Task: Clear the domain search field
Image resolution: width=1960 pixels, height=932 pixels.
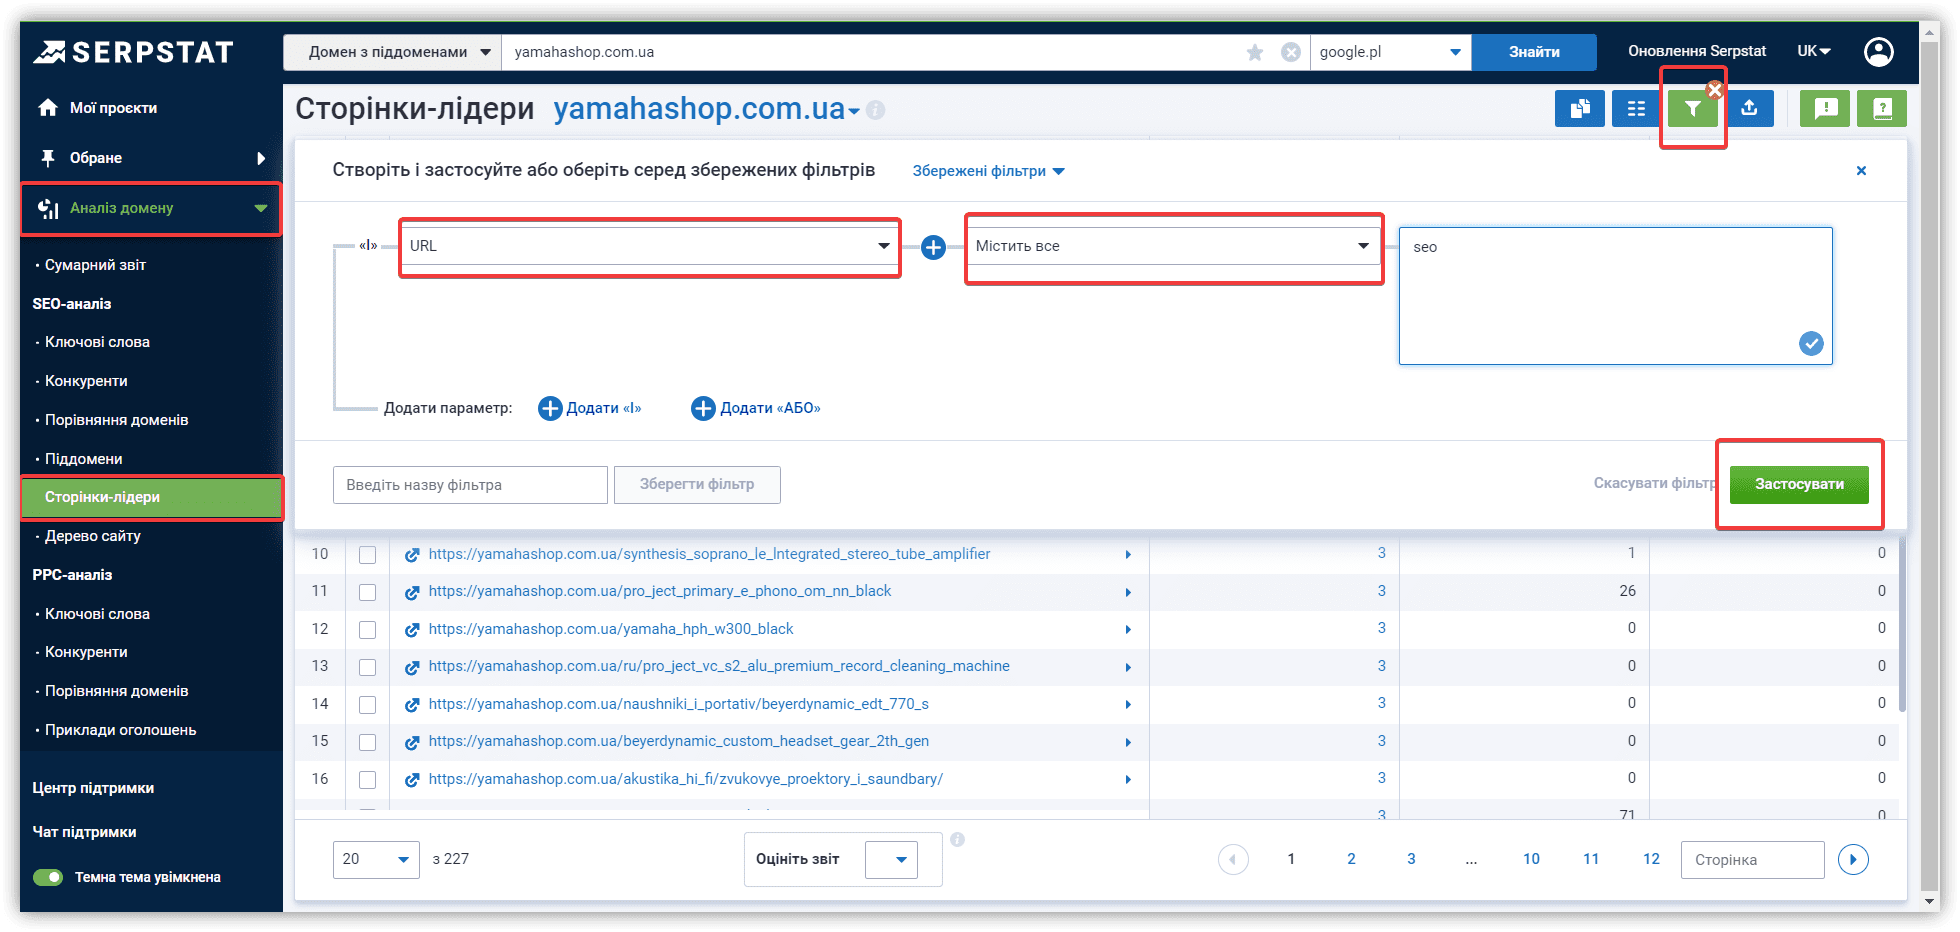Action: tap(1291, 52)
